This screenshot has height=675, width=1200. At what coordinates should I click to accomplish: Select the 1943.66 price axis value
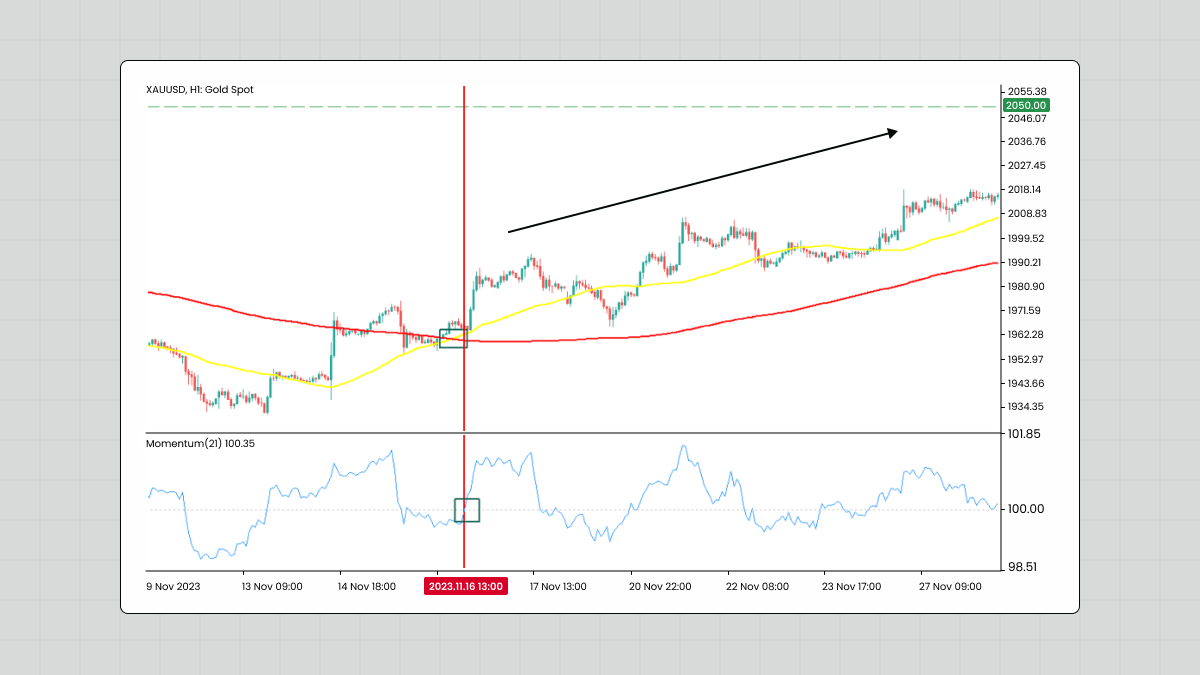click(x=1026, y=384)
